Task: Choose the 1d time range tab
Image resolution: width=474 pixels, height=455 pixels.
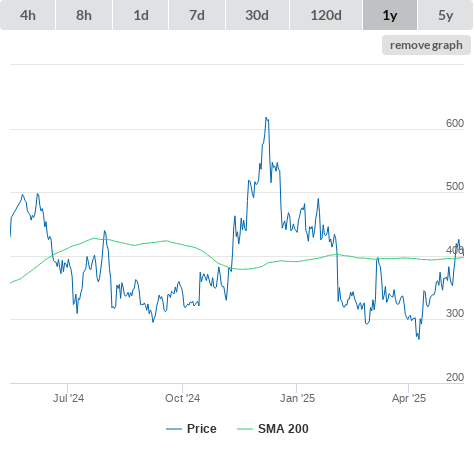Action: 141,15
